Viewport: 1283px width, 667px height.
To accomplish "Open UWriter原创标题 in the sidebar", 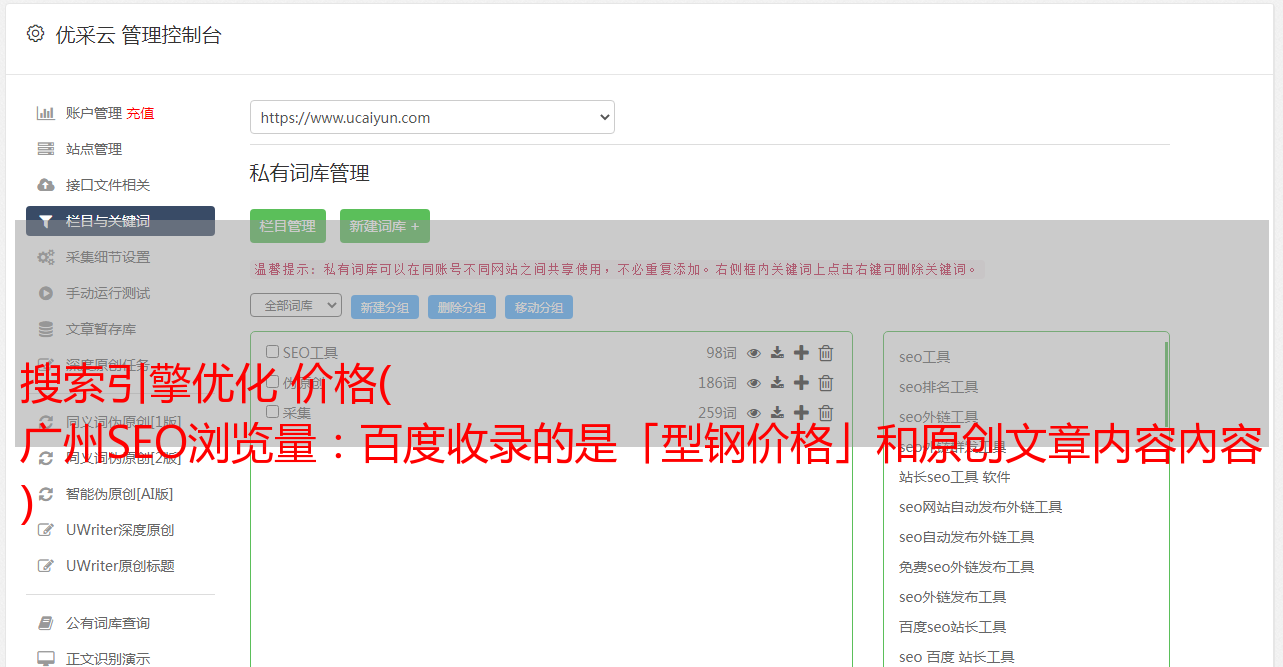I will tap(120, 566).
